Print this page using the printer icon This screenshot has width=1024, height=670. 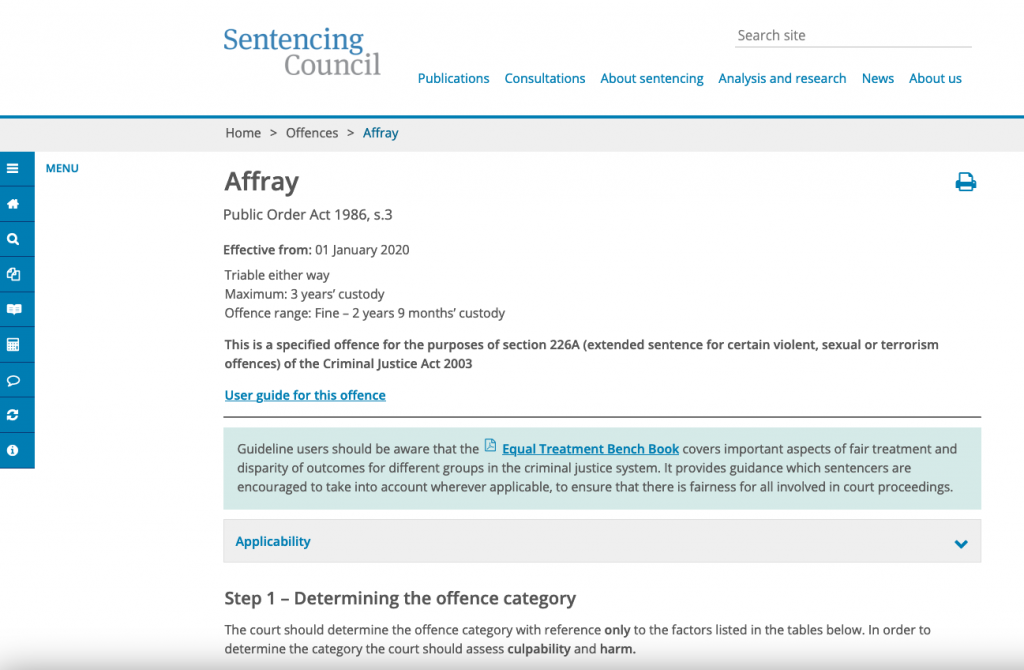click(965, 182)
